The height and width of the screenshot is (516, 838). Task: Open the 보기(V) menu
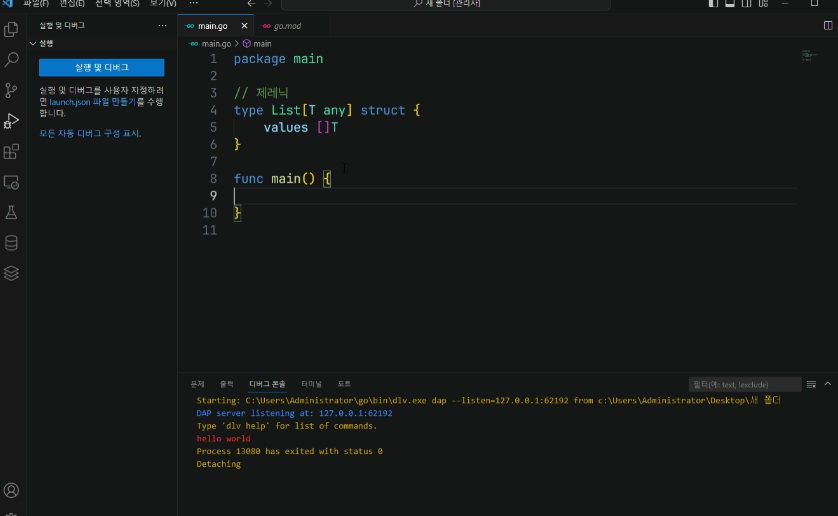(163, 3)
